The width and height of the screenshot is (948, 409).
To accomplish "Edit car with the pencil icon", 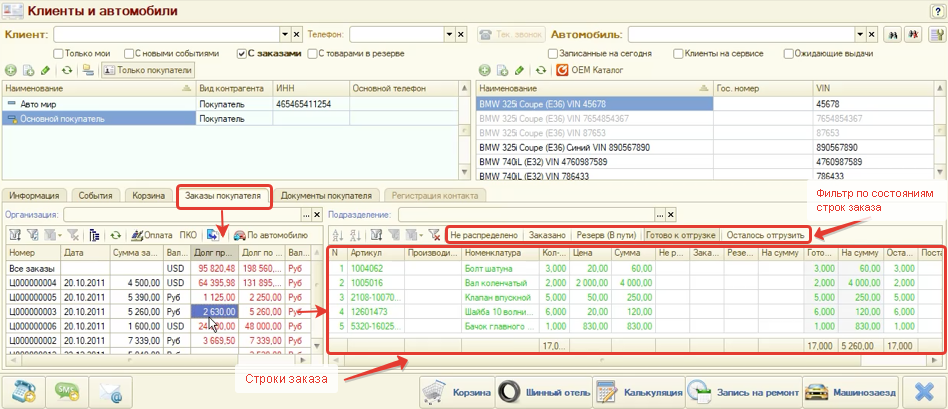I will coord(519,71).
